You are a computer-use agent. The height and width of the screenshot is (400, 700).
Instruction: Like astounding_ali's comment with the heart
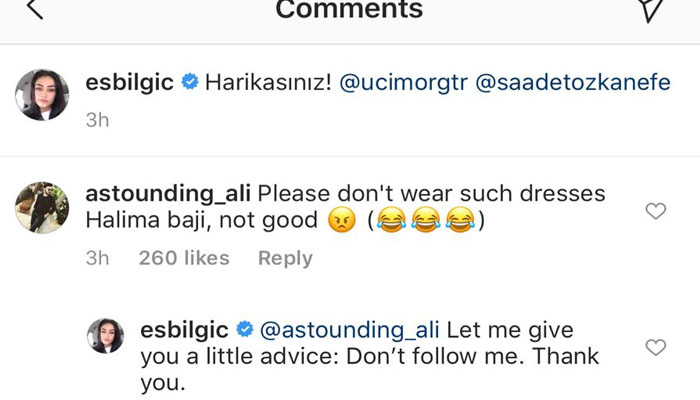click(x=656, y=211)
